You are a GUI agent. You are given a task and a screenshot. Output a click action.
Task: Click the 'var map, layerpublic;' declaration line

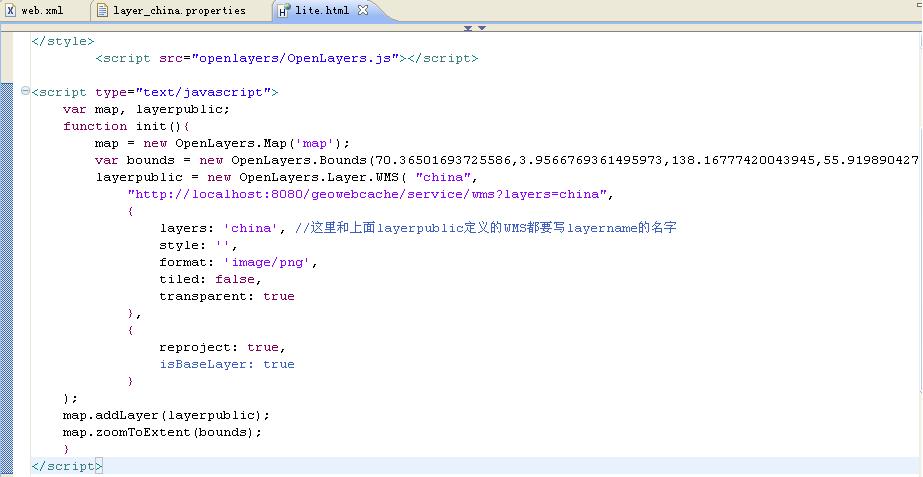pos(146,109)
